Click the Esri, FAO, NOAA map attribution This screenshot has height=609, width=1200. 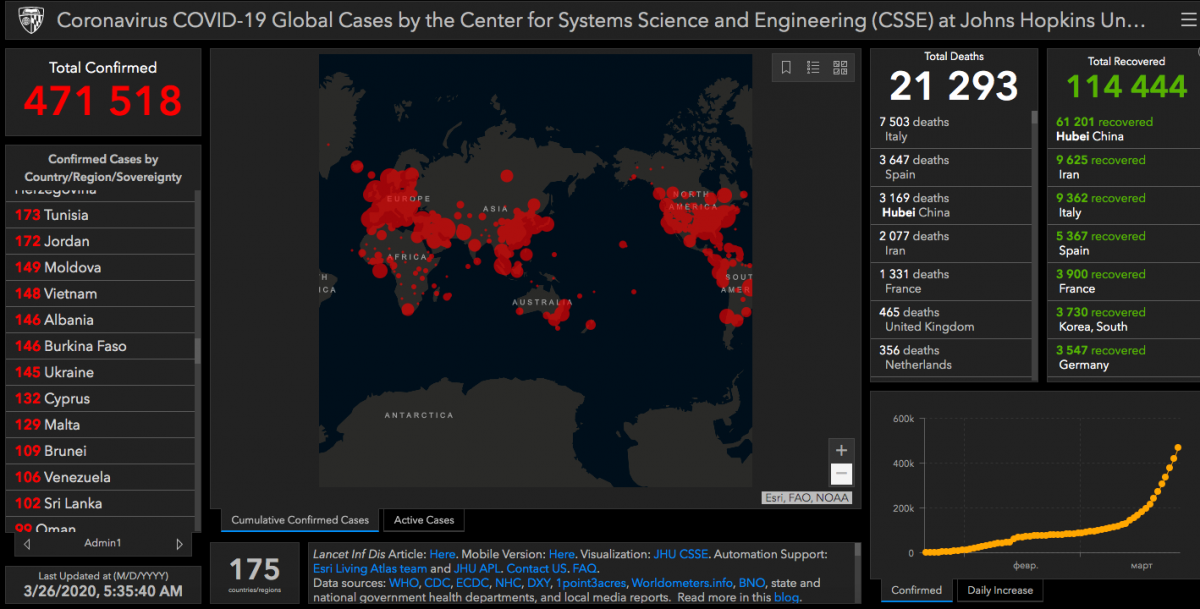click(x=806, y=497)
